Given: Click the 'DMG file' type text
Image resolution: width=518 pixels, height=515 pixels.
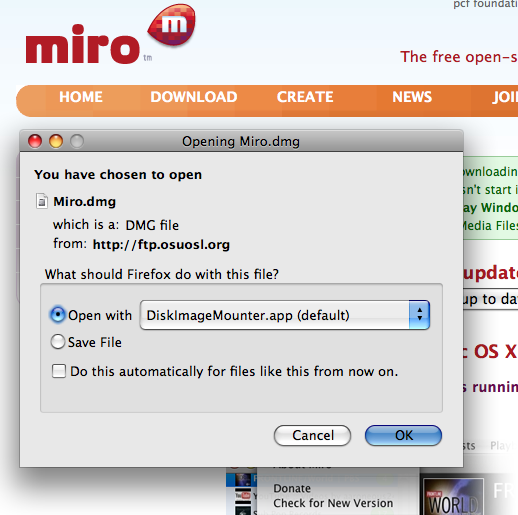Looking at the screenshot, I should click(152, 225).
